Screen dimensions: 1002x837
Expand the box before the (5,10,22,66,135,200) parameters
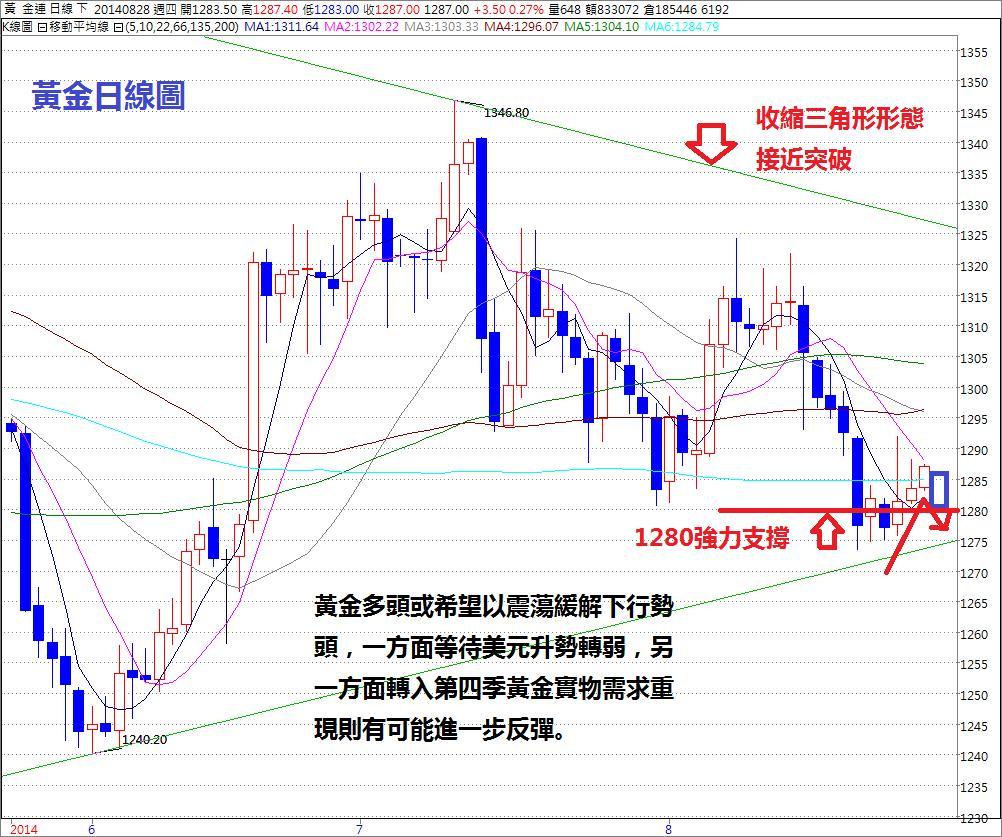(x=118, y=26)
